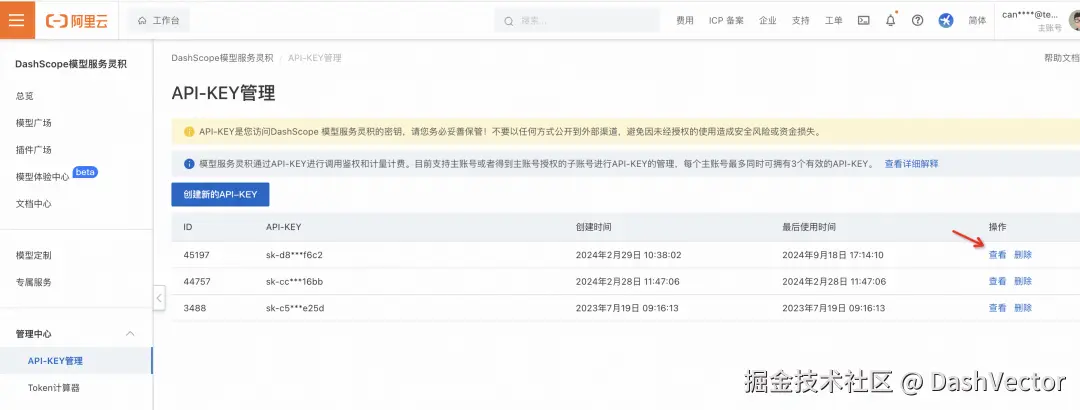The image size is (1080, 410).
Task: View the sk-c5***e25d key via 查看
Action: point(997,308)
